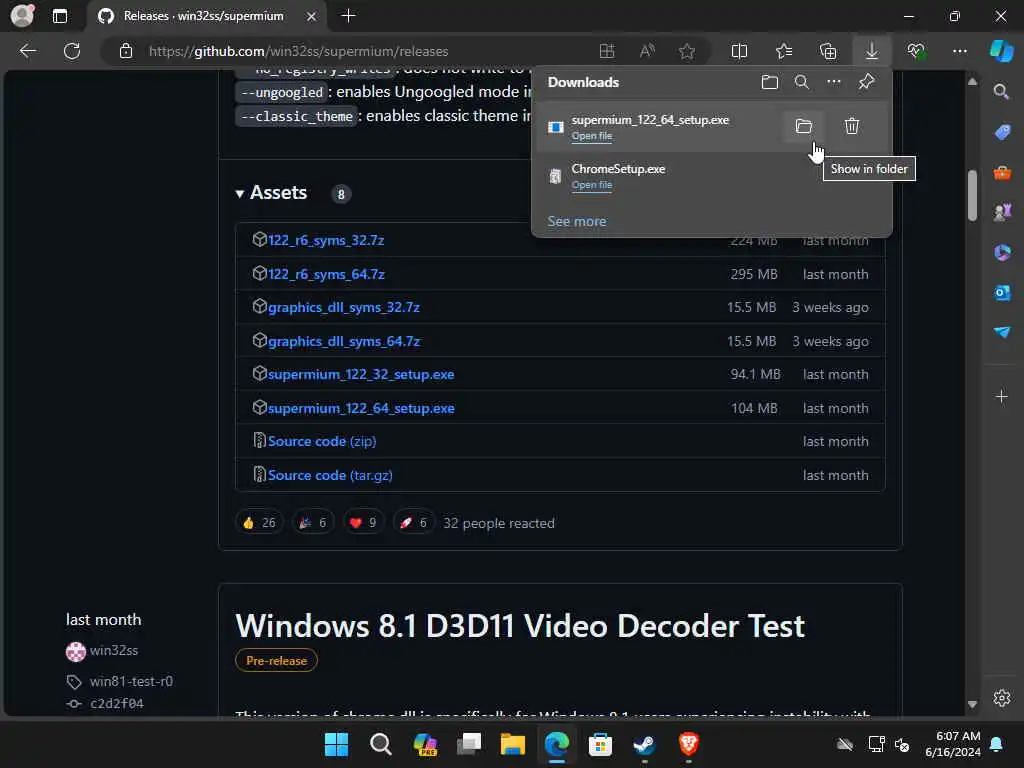Click the party popper reaction 6

pos(313,522)
